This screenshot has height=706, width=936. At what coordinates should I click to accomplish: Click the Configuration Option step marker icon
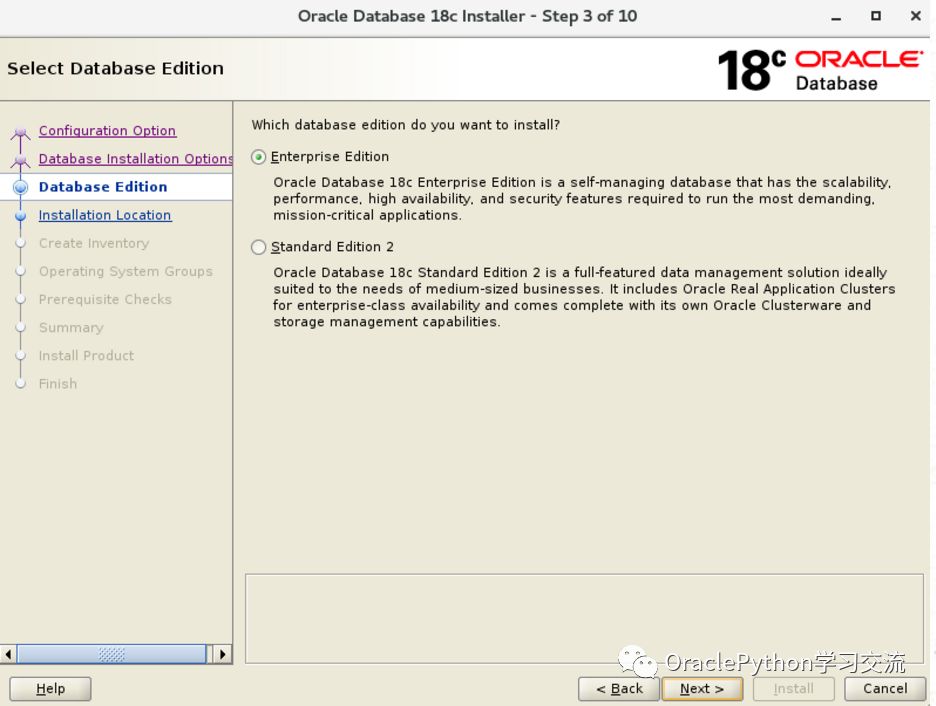[20, 132]
